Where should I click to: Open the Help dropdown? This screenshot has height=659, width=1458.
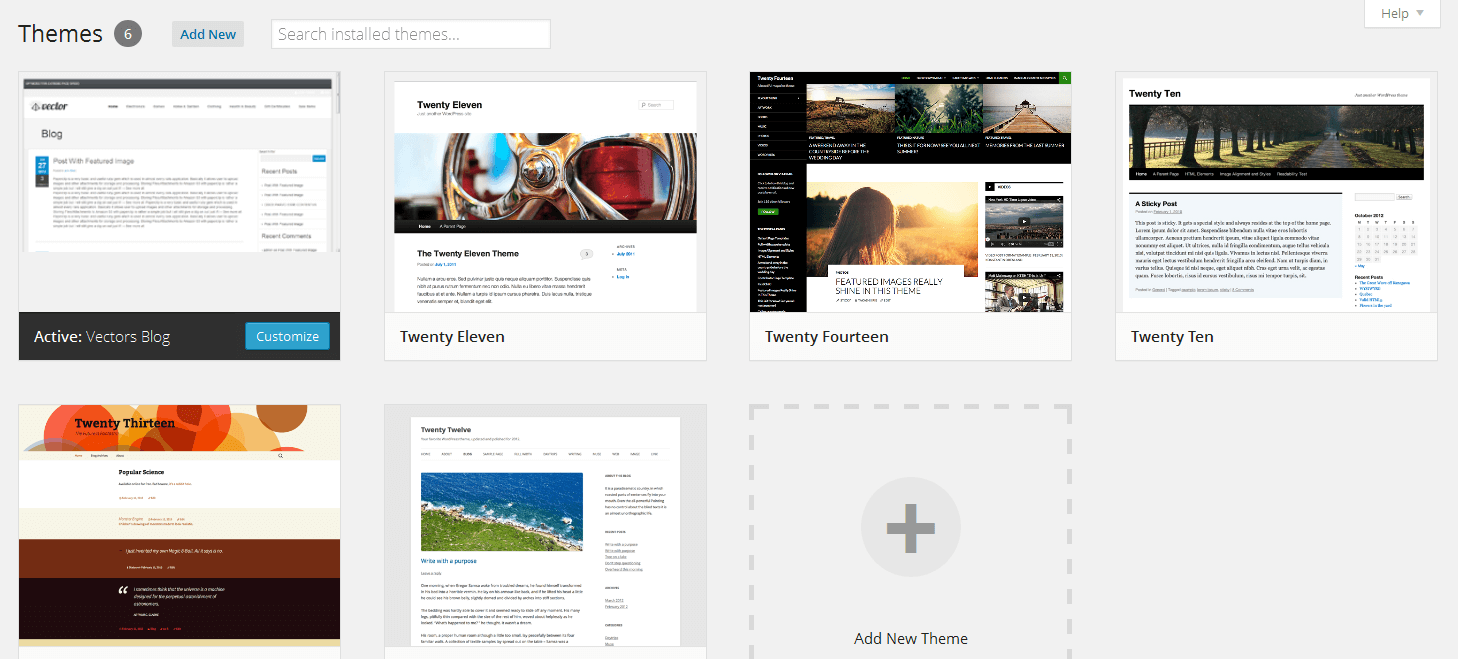point(1402,14)
